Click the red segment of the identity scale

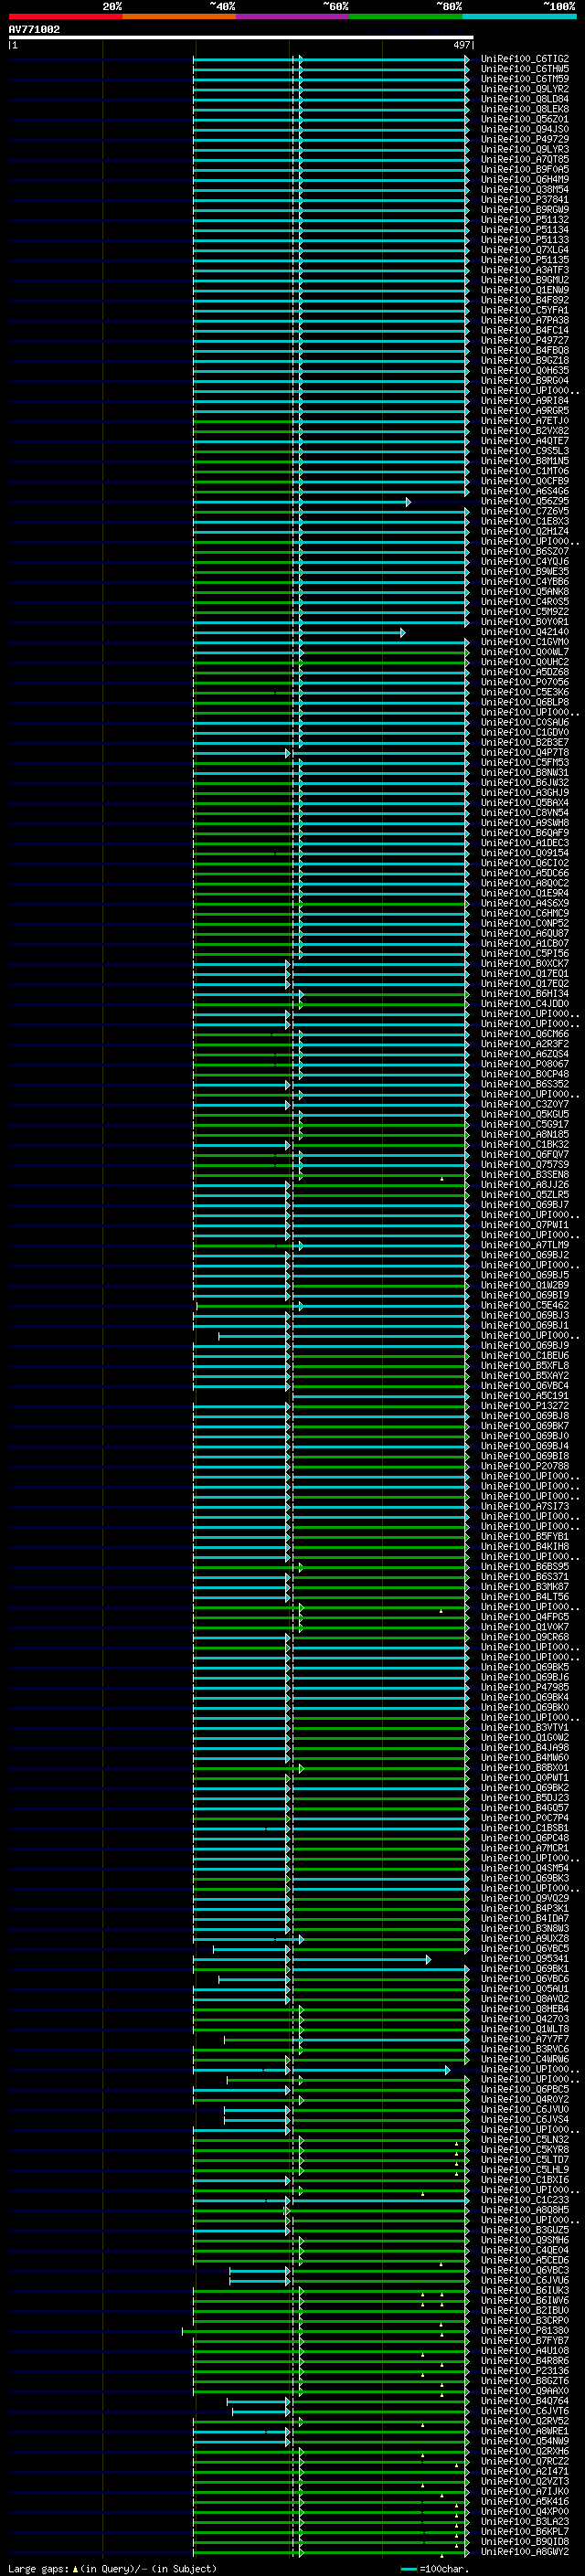pyautogui.click(x=65, y=16)
